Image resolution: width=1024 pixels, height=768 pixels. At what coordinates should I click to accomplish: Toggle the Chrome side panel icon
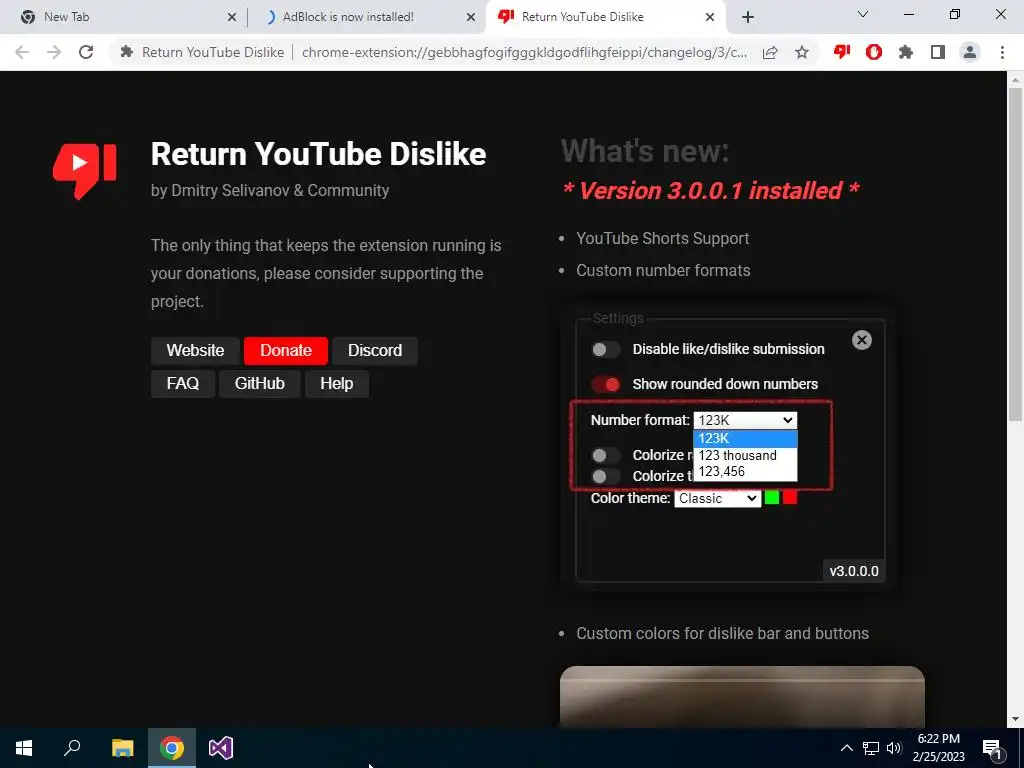click(x=938, y=52)
